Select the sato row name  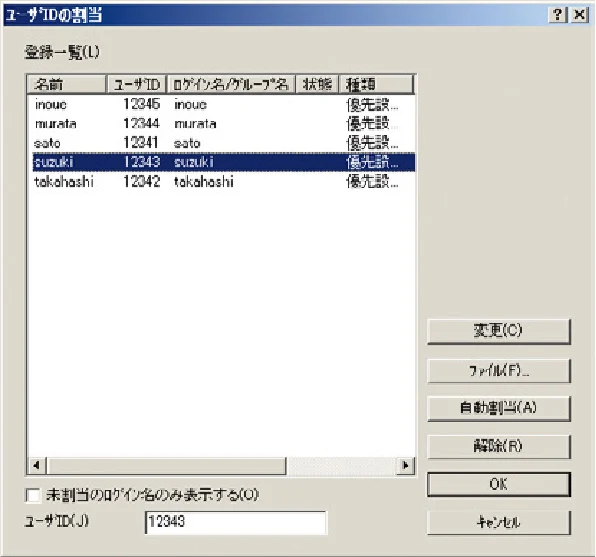pyautogui.click(x=47, y=143)
